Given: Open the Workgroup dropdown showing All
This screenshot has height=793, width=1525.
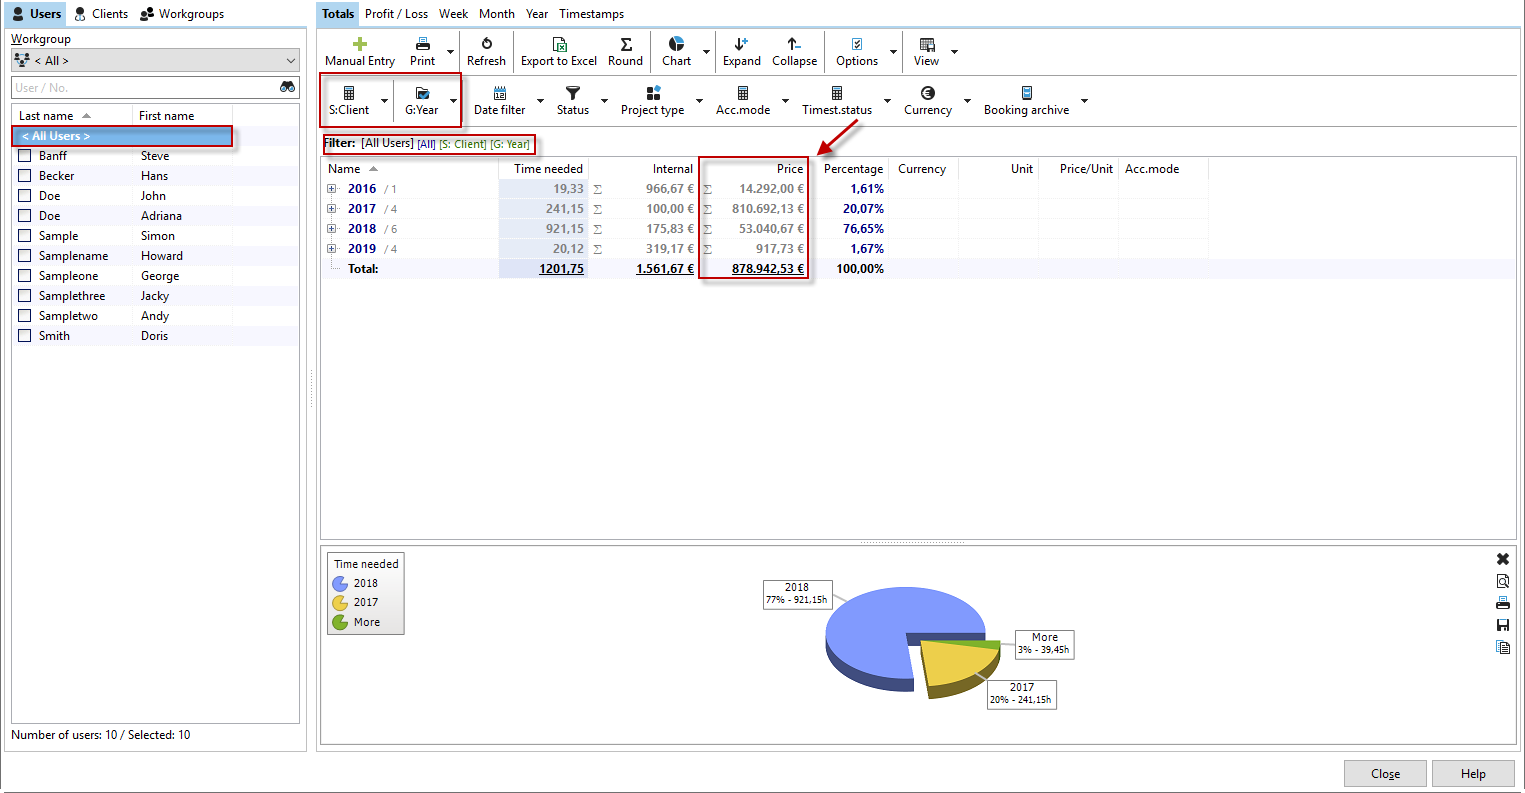Looking at the screenshot, I should [x=155, y=61].
